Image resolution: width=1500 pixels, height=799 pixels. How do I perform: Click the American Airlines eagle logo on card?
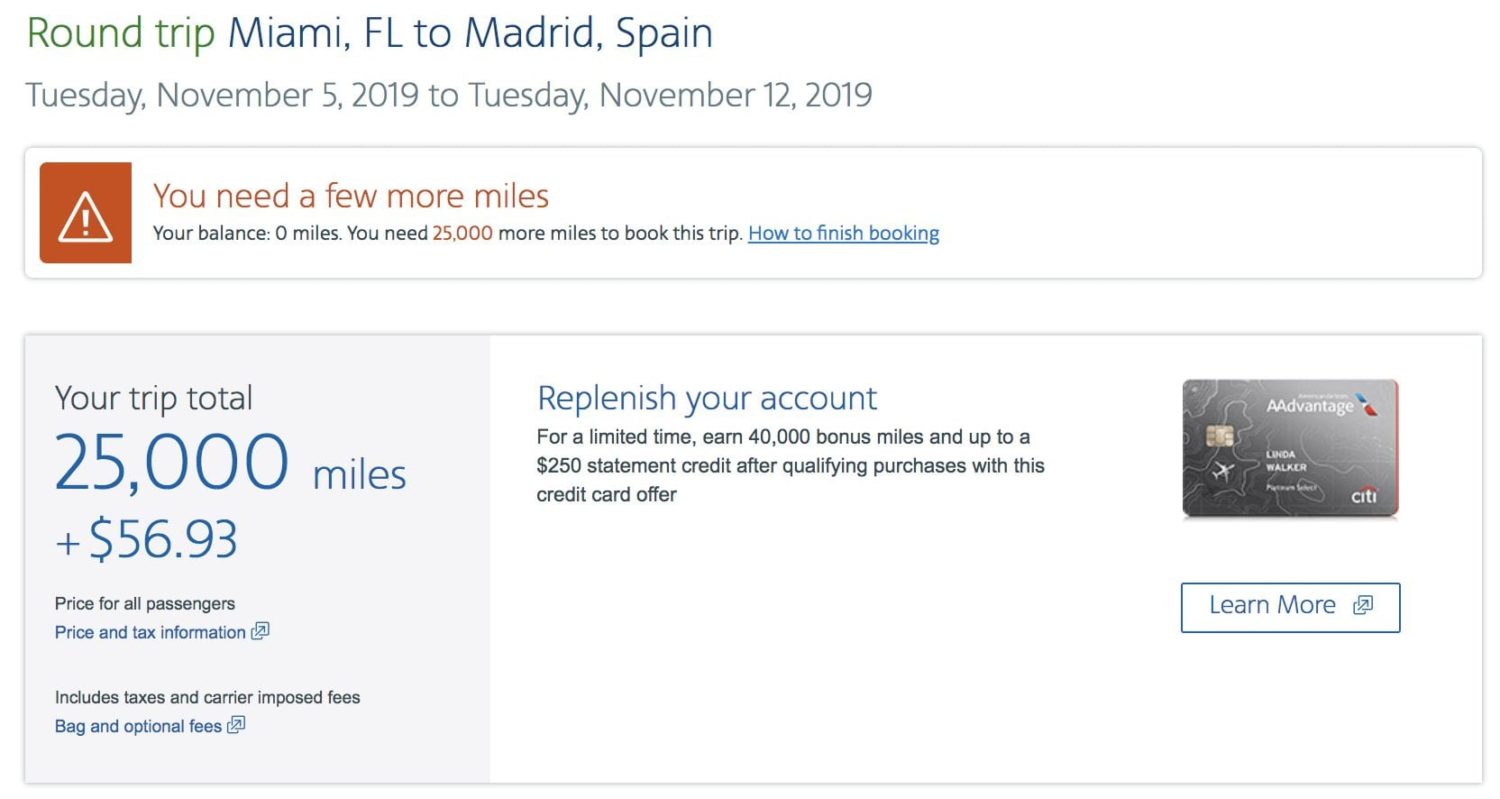pyautogui.click(x=1368, y=404)
